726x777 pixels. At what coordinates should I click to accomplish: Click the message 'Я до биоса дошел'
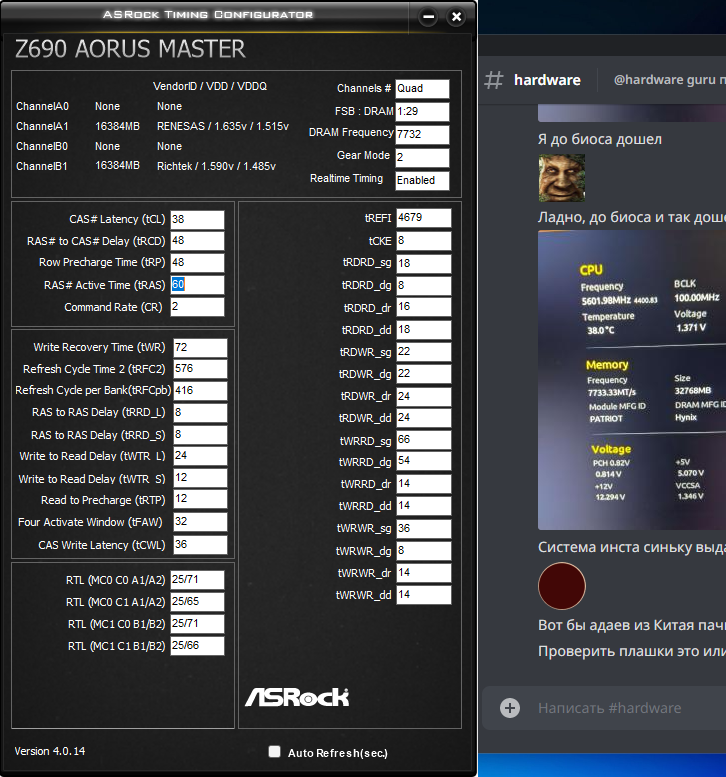tap(600, 139)
